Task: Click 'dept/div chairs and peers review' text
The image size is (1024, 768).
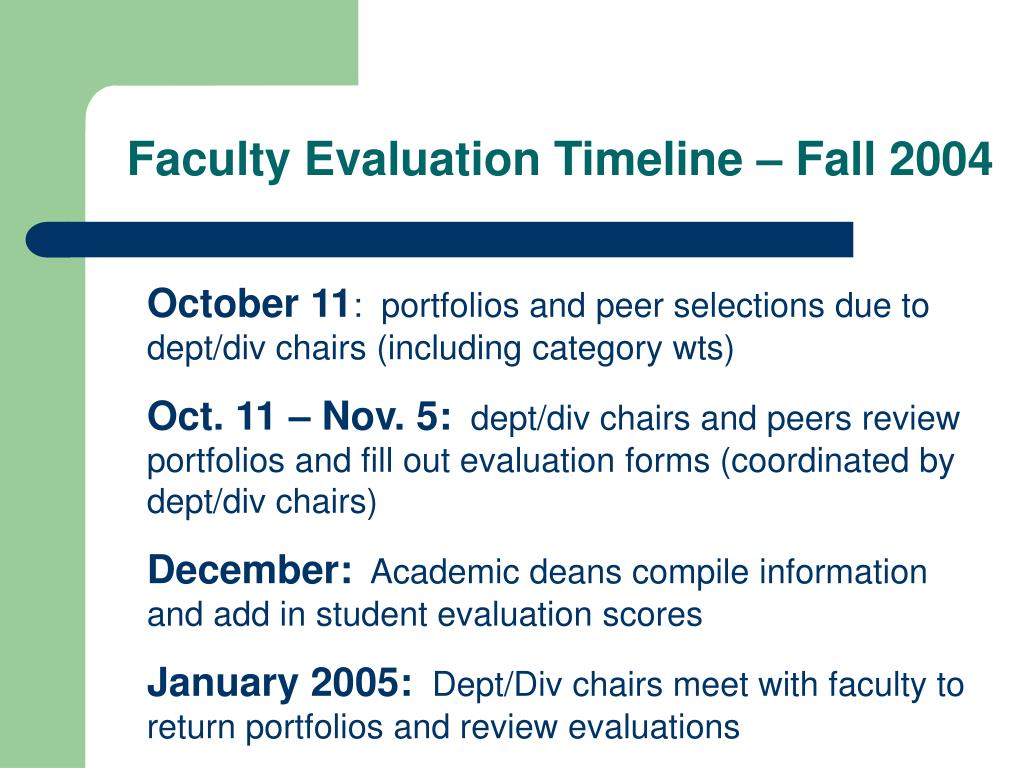Action: pos(715,419)
